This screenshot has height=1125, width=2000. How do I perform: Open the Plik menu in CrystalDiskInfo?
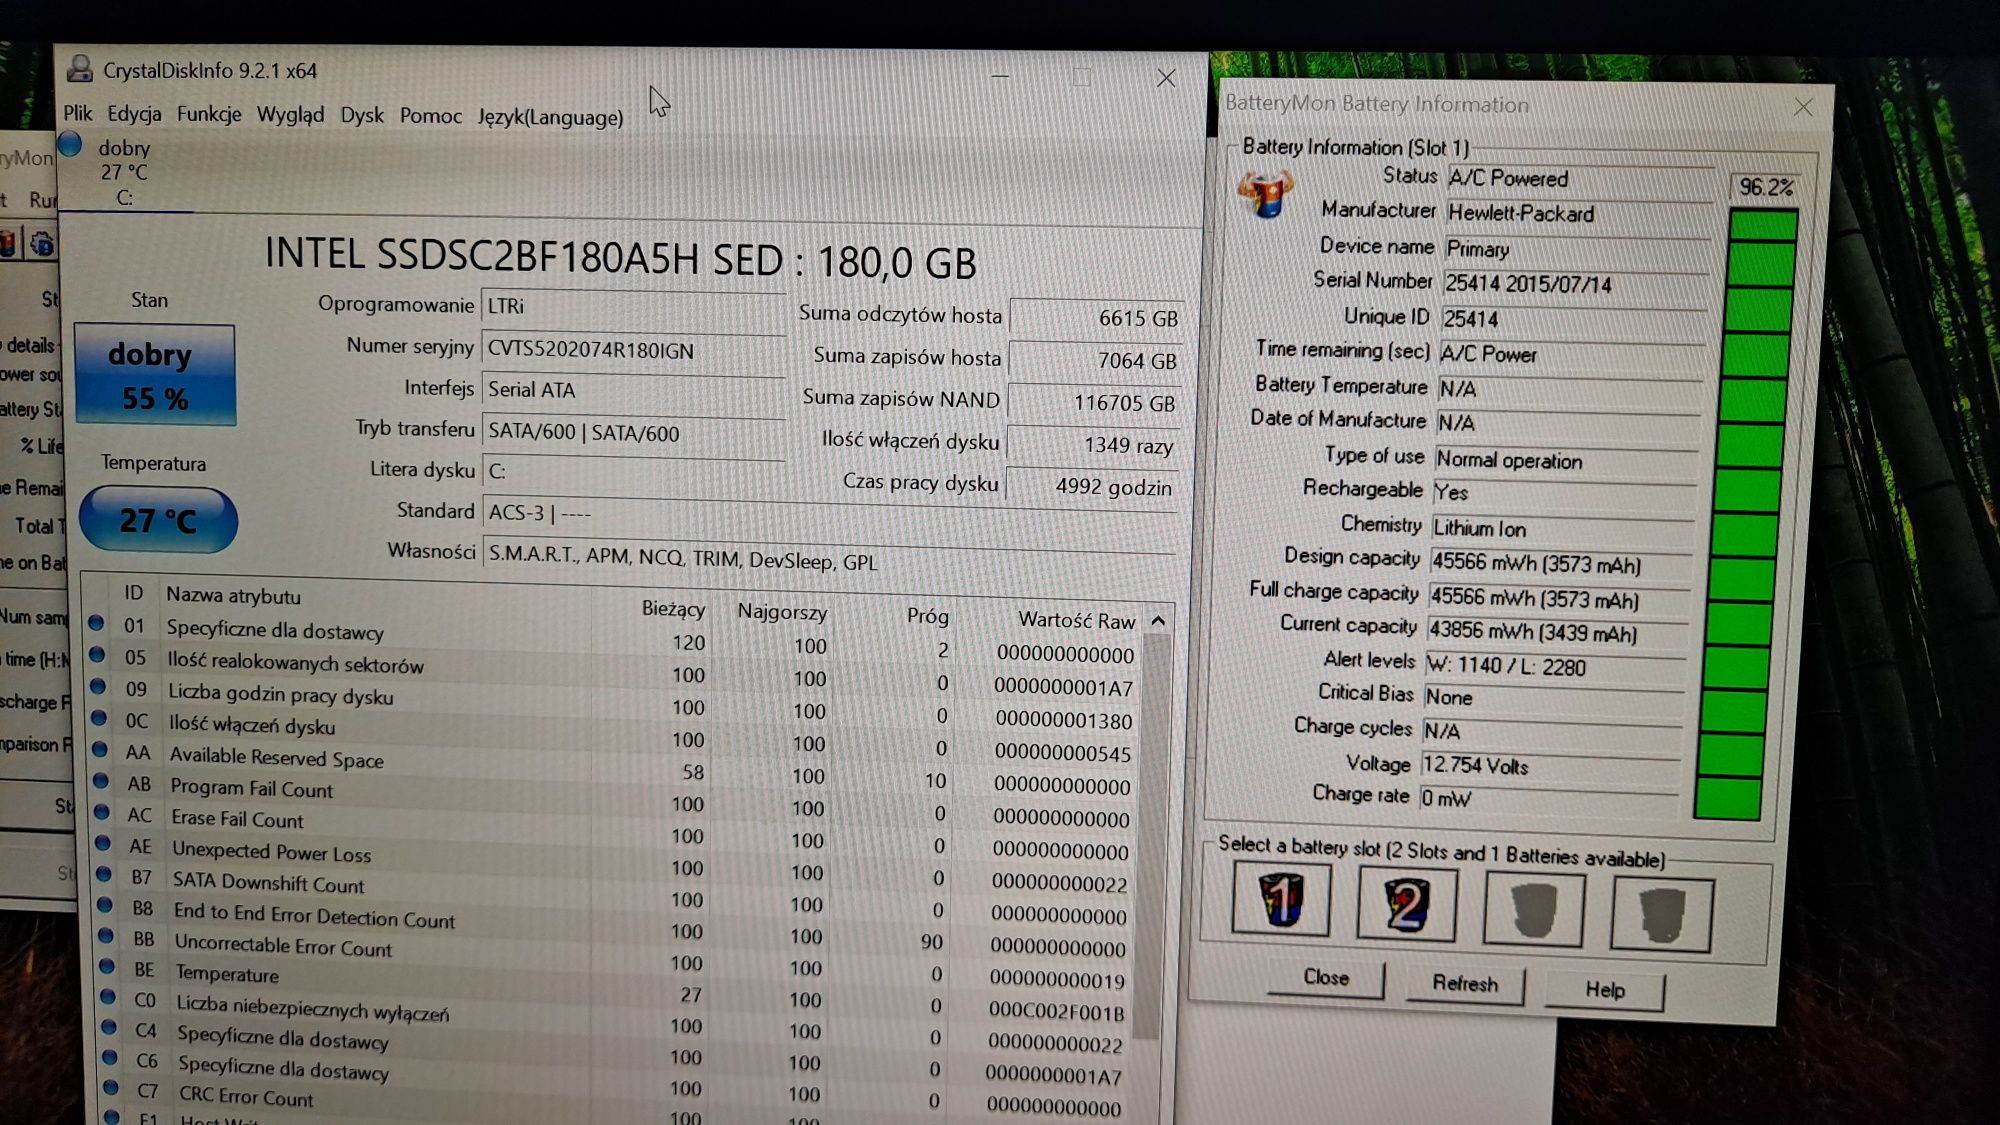(77, 113)
